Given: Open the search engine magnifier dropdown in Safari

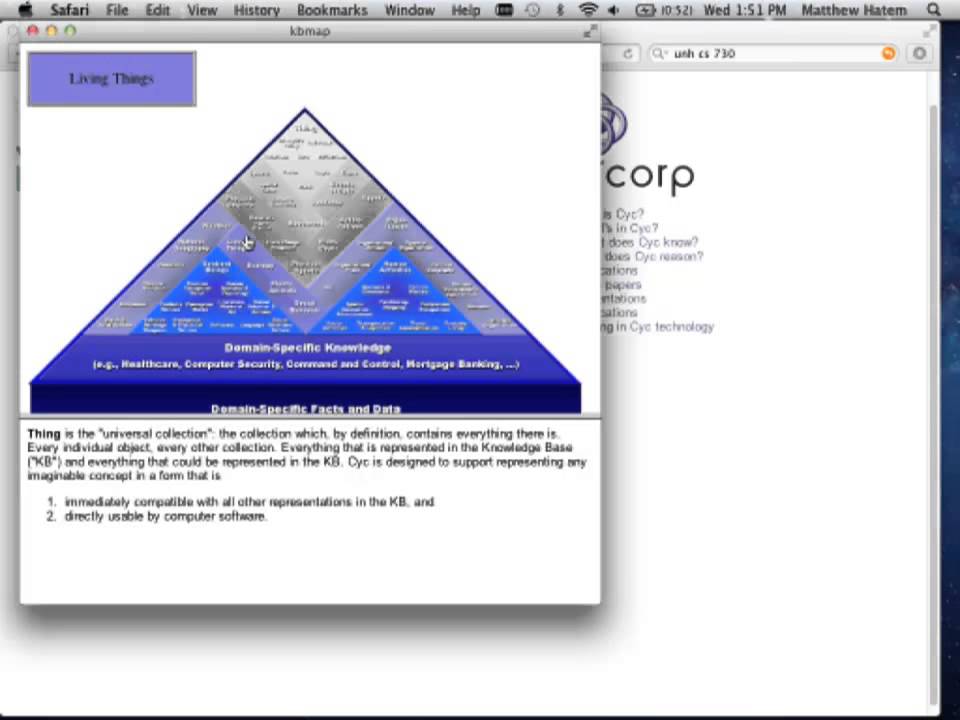Looking at the screenshot, I should click(x=659, y=54).
